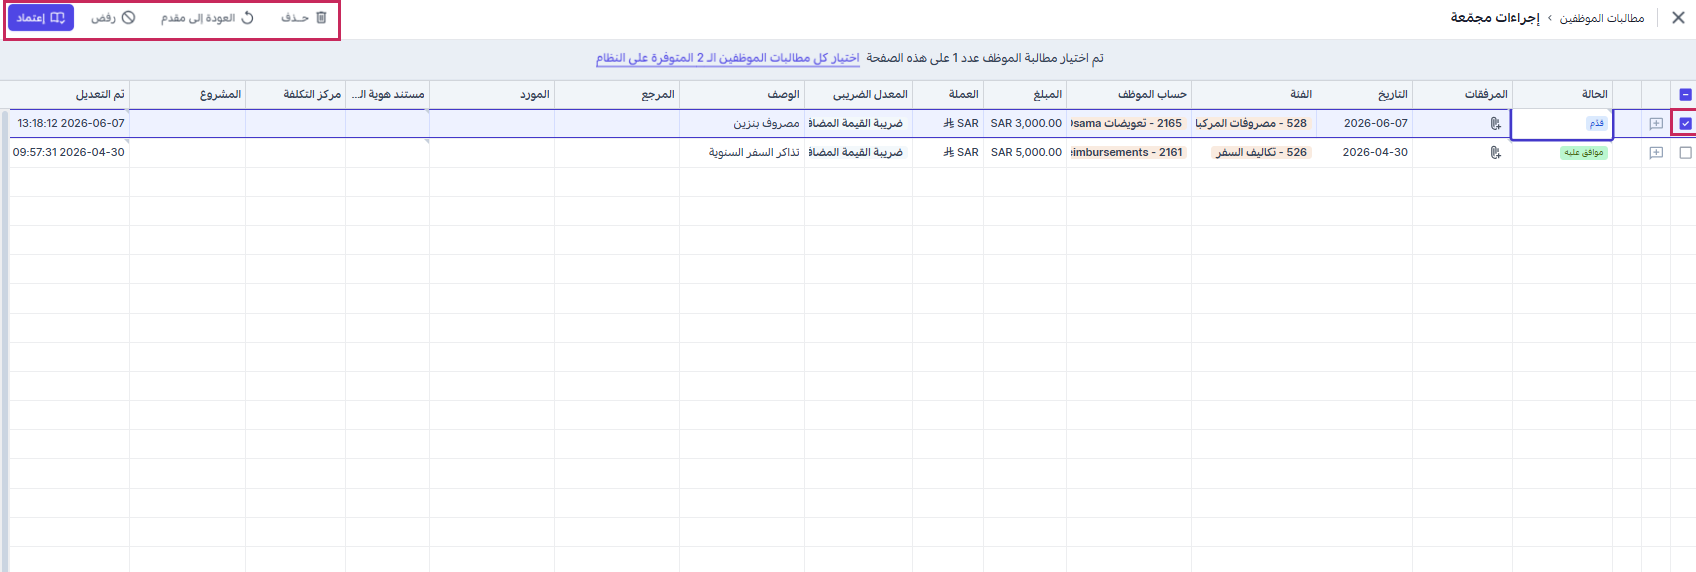Toggle the select-all header checkbox

[1685, 95]
